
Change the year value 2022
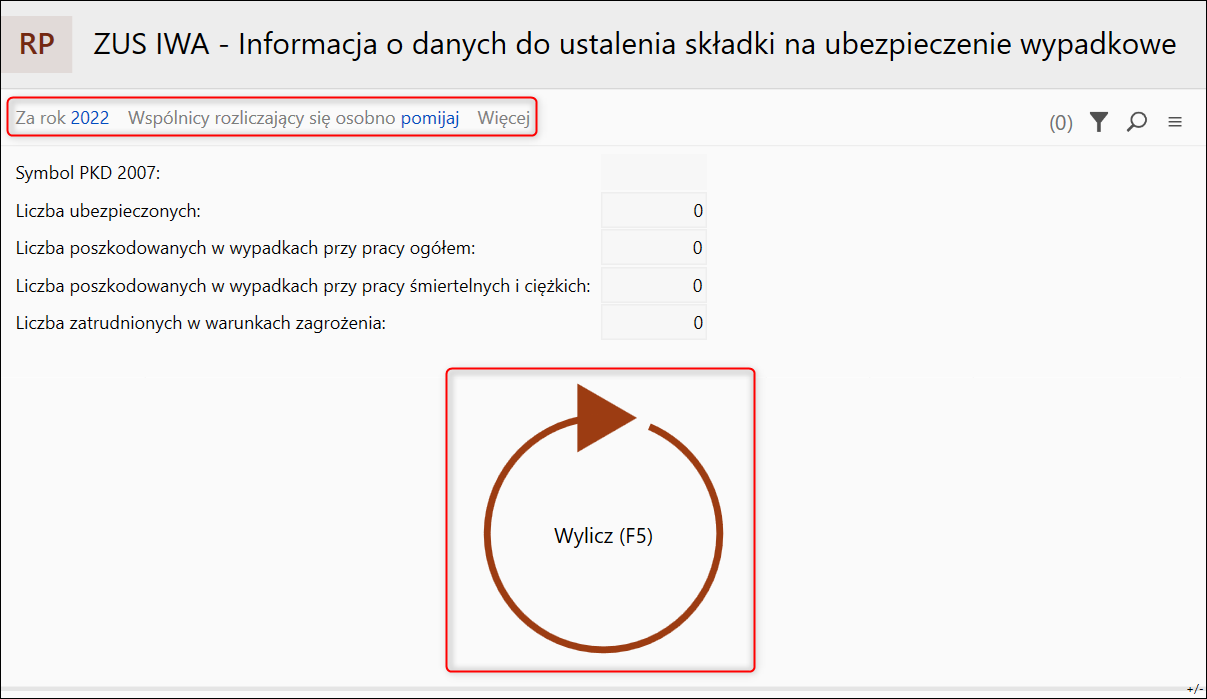[x=90, y=118]
